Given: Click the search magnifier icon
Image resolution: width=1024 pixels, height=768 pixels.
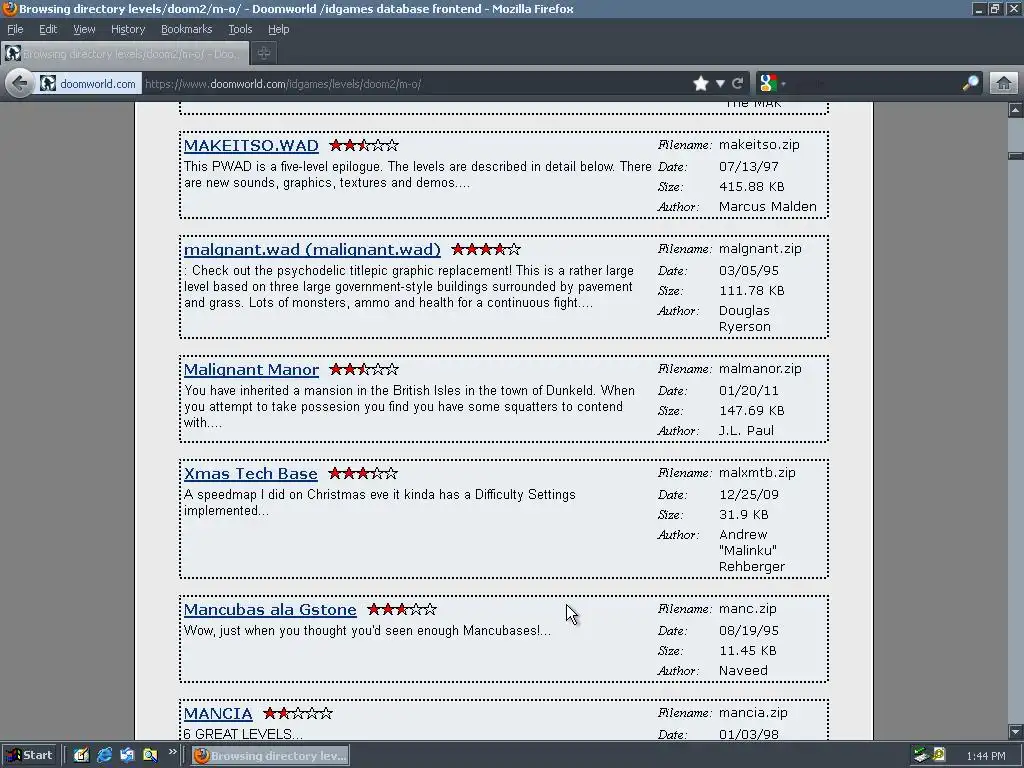Looking at the screenshot, I should click(x=970, y=84).
